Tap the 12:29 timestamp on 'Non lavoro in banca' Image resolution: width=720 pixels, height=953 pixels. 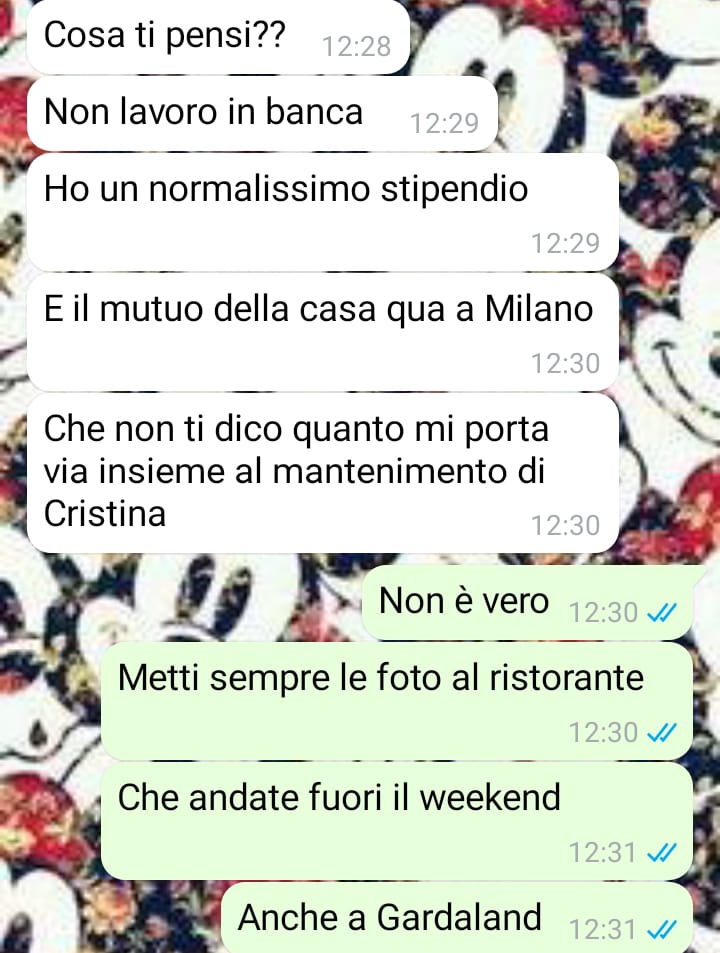(444, 123)
